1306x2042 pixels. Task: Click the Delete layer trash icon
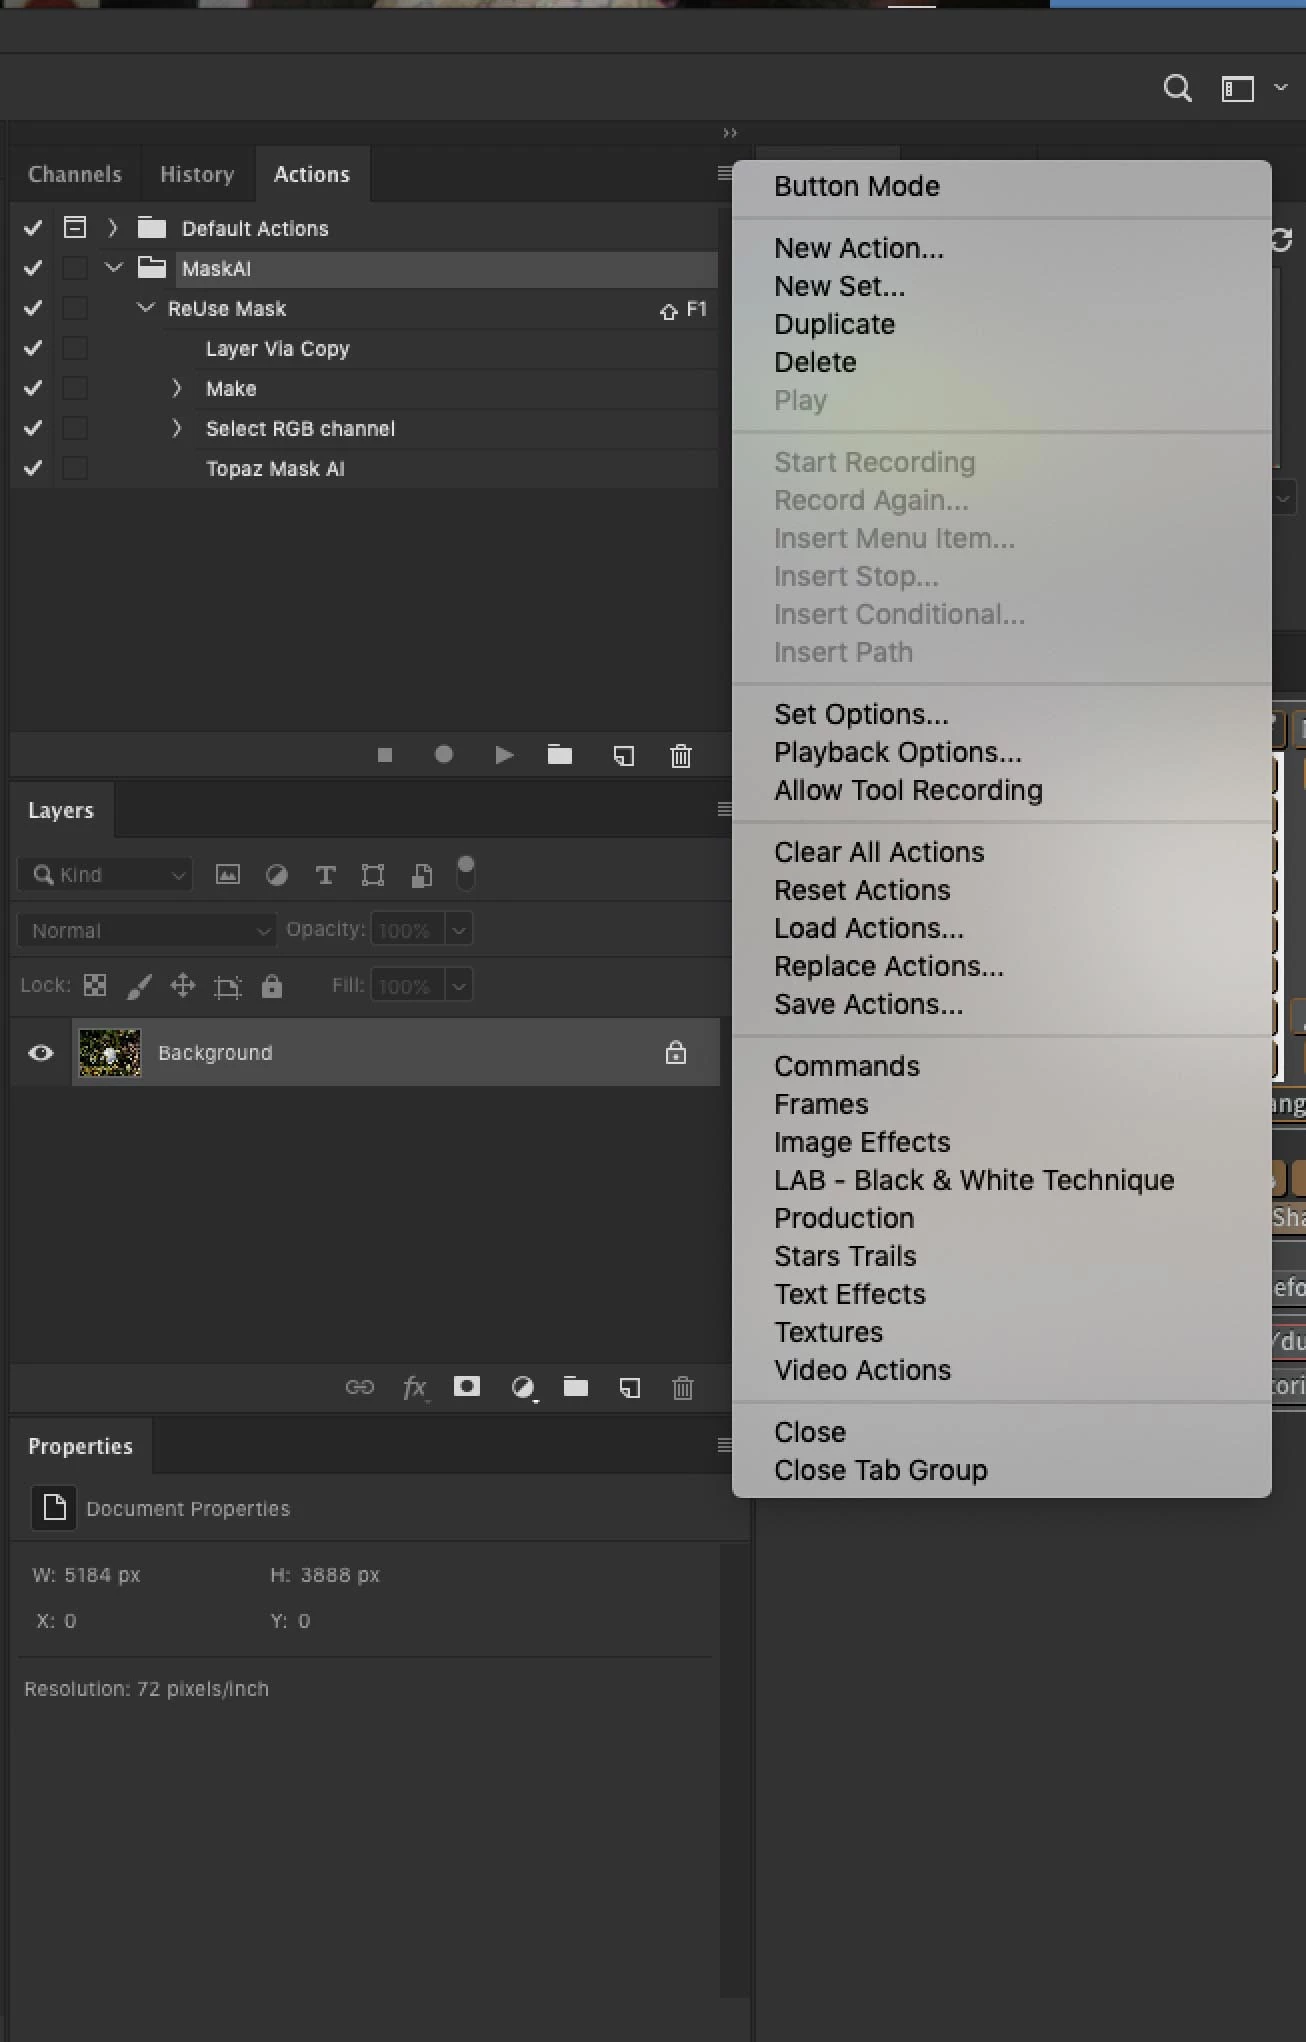coord(683,1387)
